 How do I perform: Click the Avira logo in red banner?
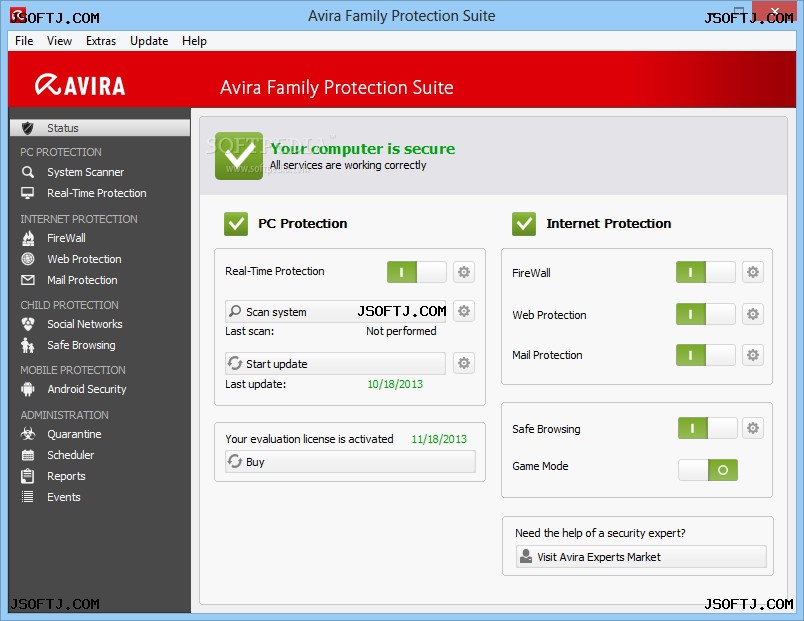[80, 85]
